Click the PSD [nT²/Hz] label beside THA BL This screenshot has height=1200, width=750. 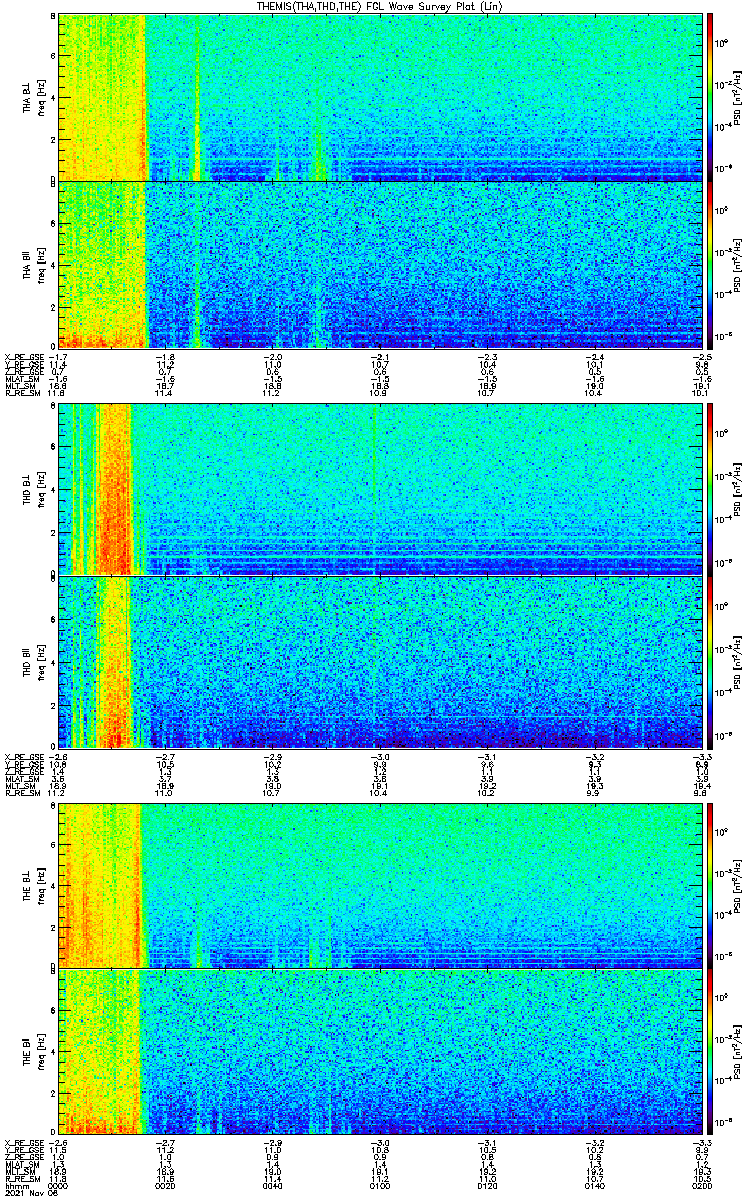[x=738, y=97]
